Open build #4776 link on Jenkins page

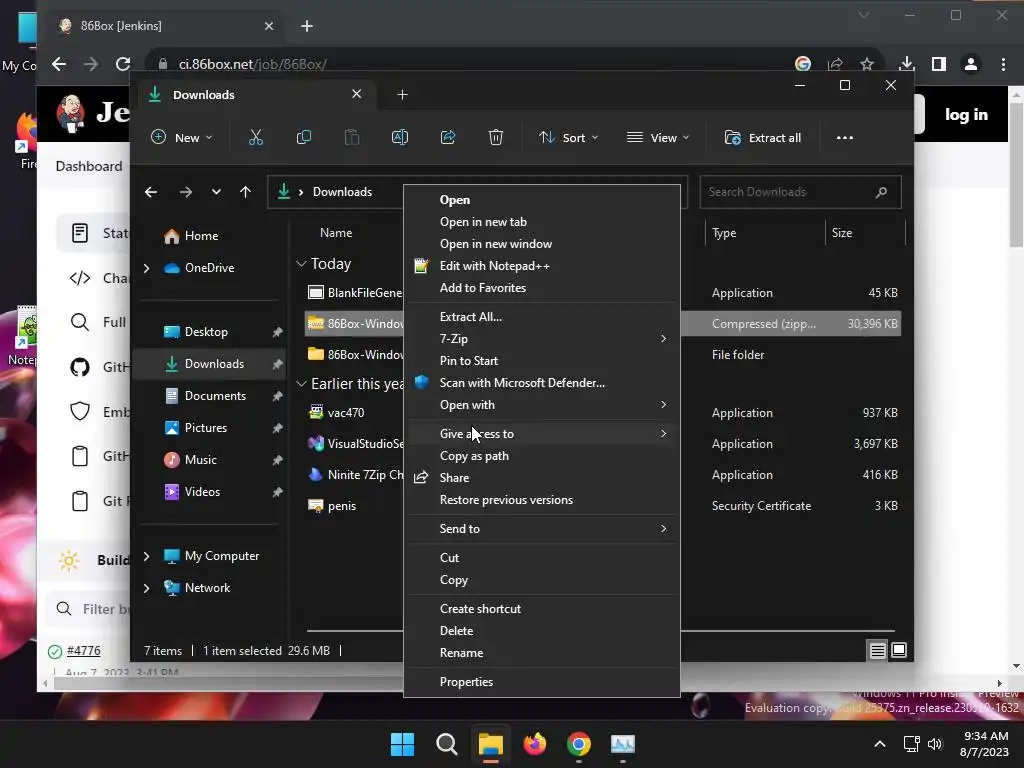click(84, 650)
